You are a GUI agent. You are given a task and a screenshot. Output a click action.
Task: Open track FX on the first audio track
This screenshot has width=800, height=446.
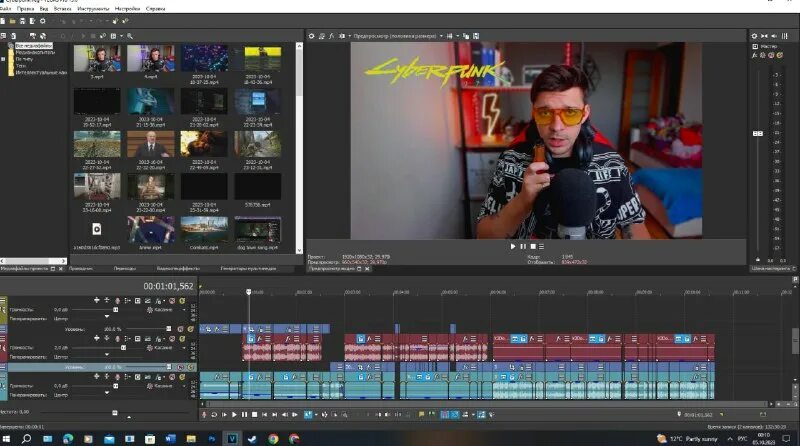point(158,301)
